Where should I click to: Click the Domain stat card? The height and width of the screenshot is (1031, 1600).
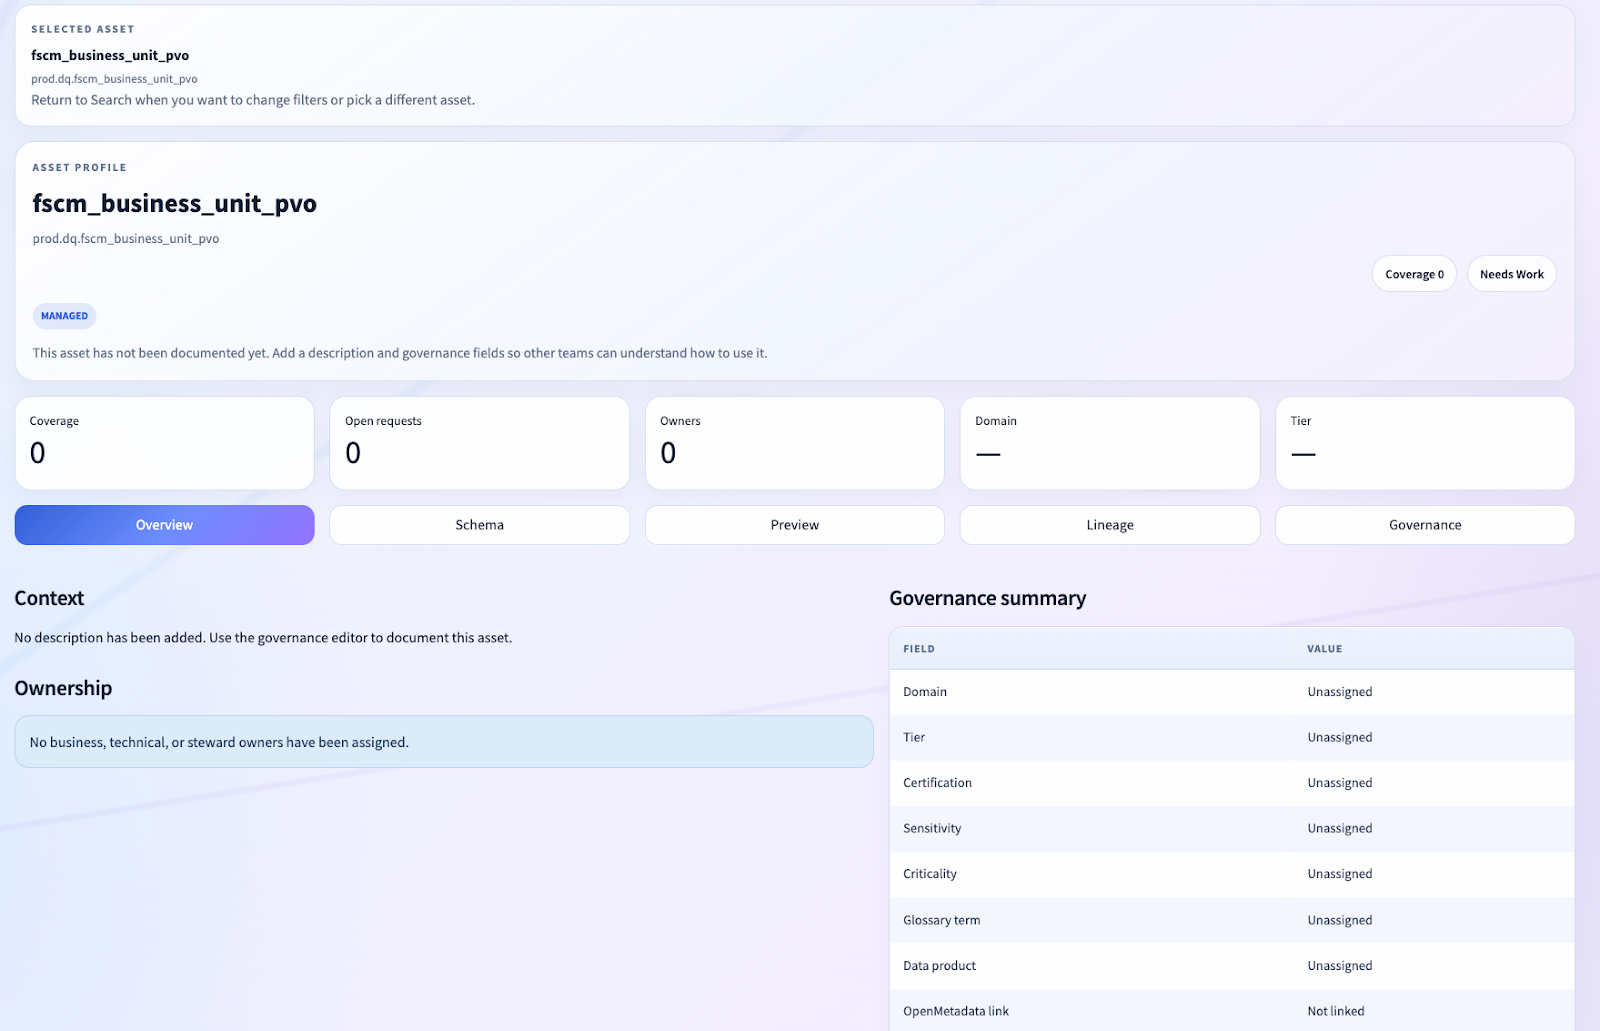pyautogui.click(x=1109, y=443)
